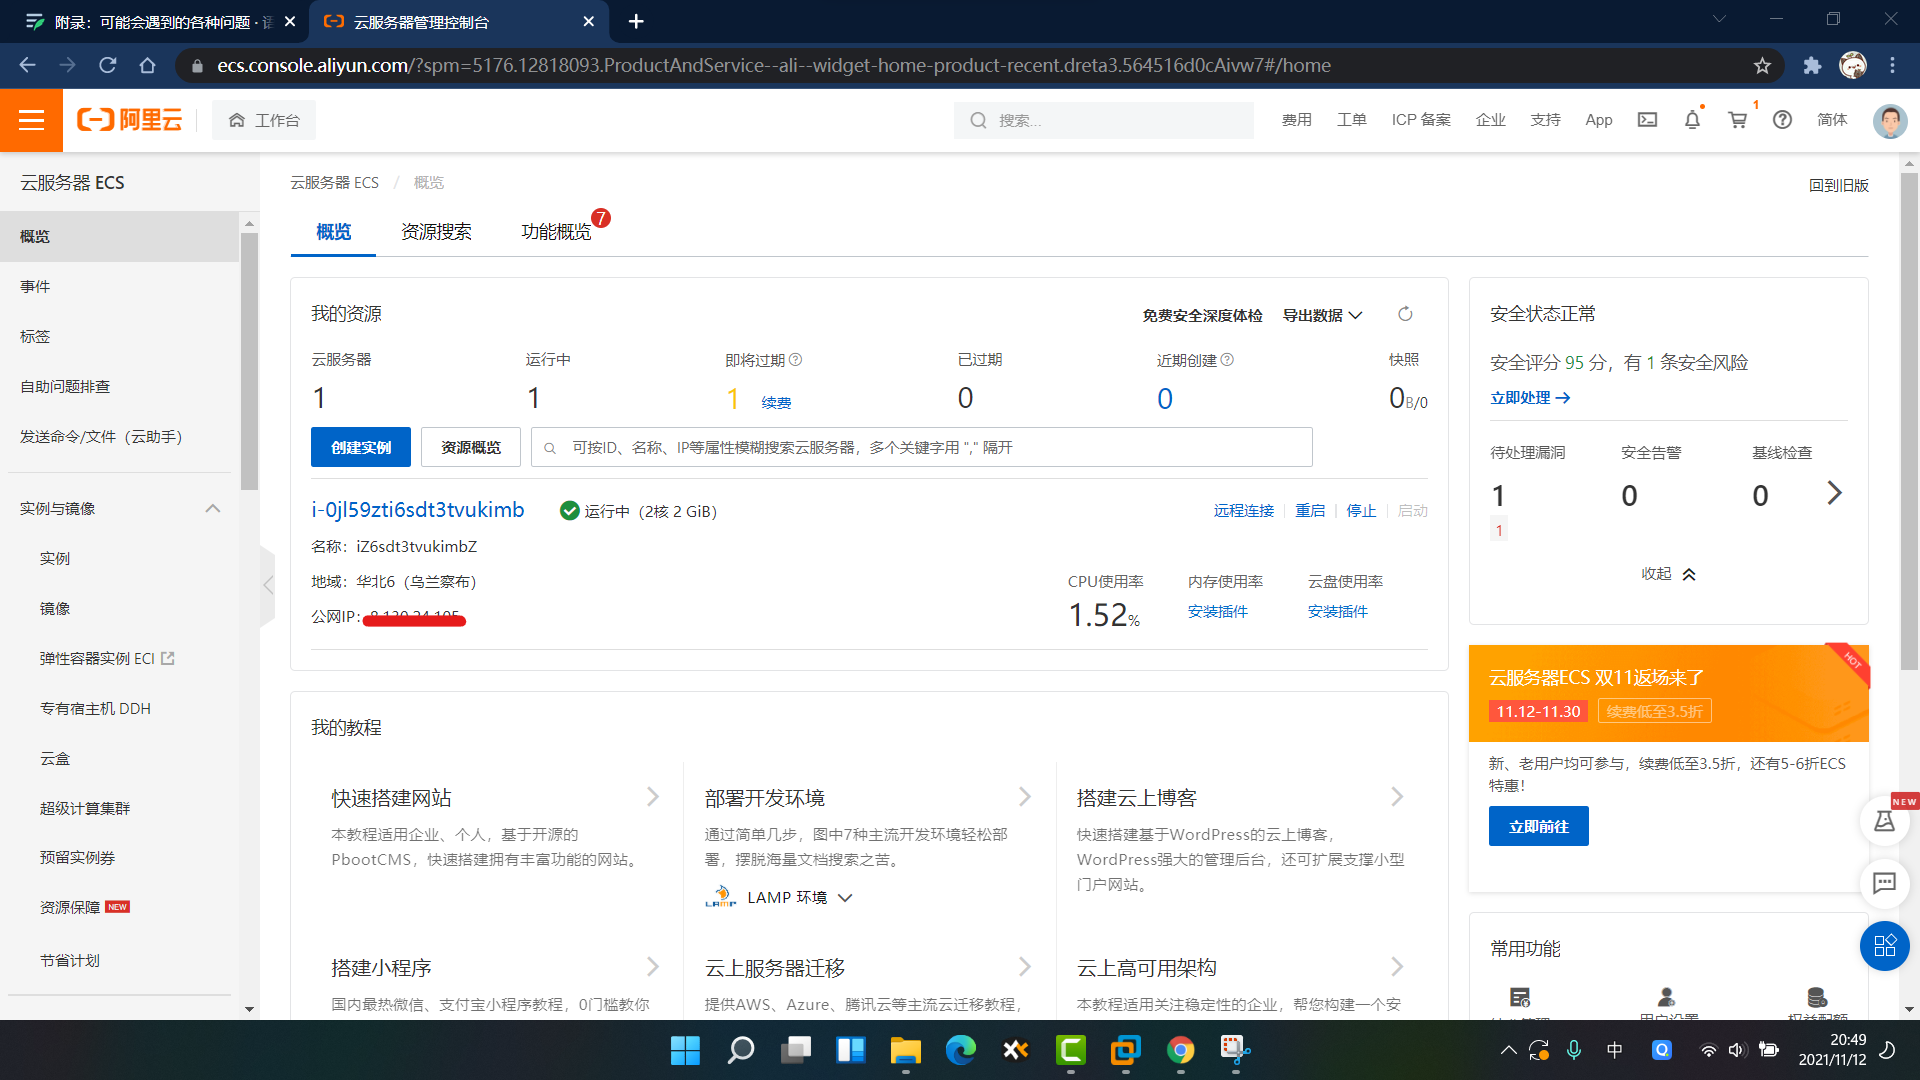Expand the 导出数据 dropdown
This screenshot has width=1920, height=1080.
(1322, 315)
